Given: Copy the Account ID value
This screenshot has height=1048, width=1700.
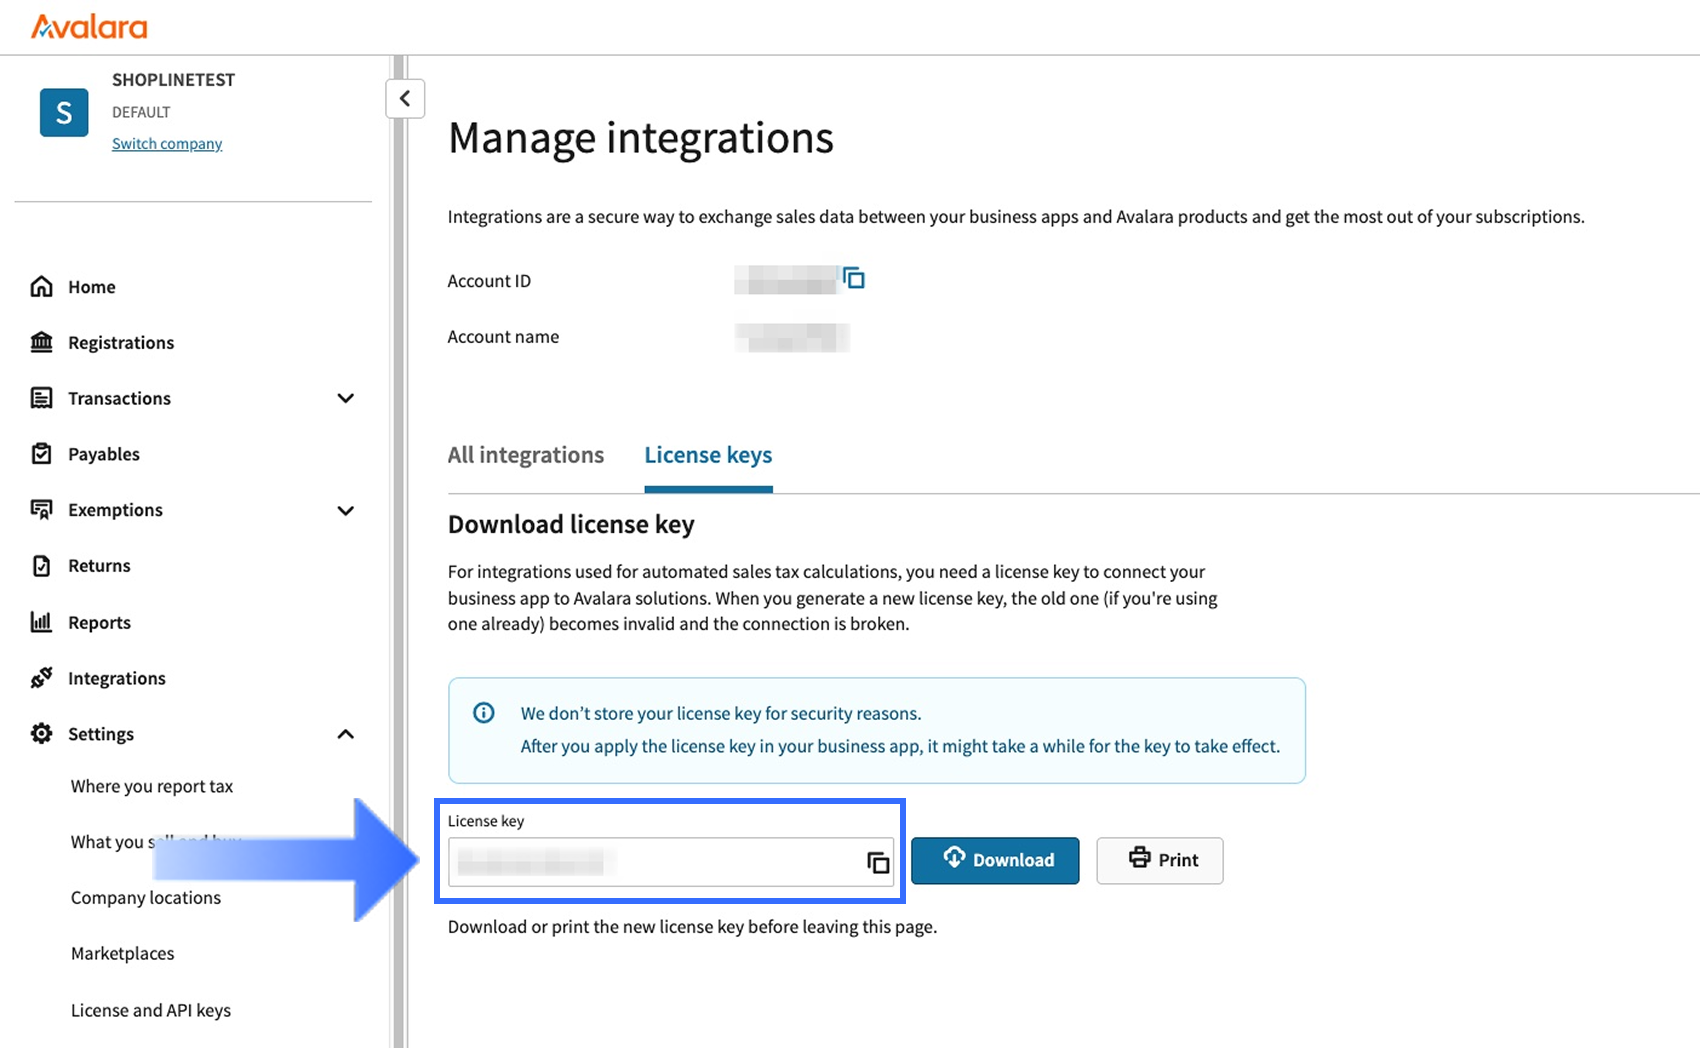Looking at the screenshot, I should click(853, 279).
